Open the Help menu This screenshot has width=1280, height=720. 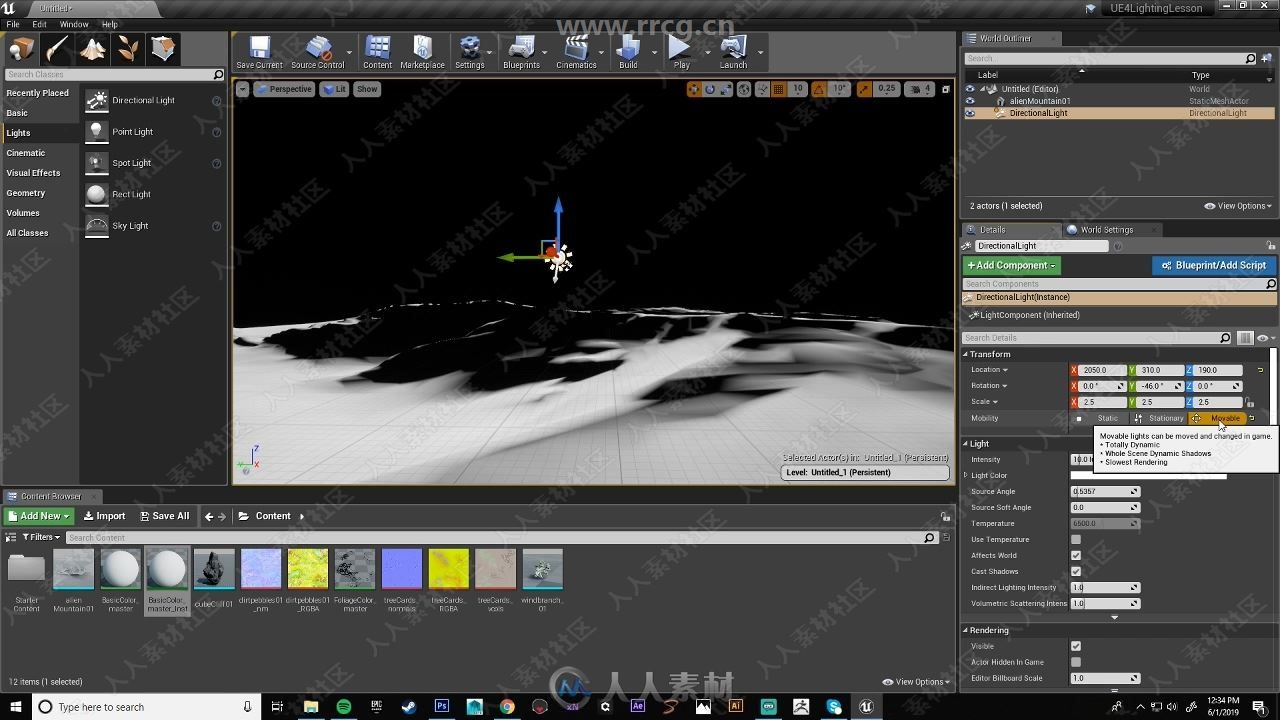tap(110, 24)
